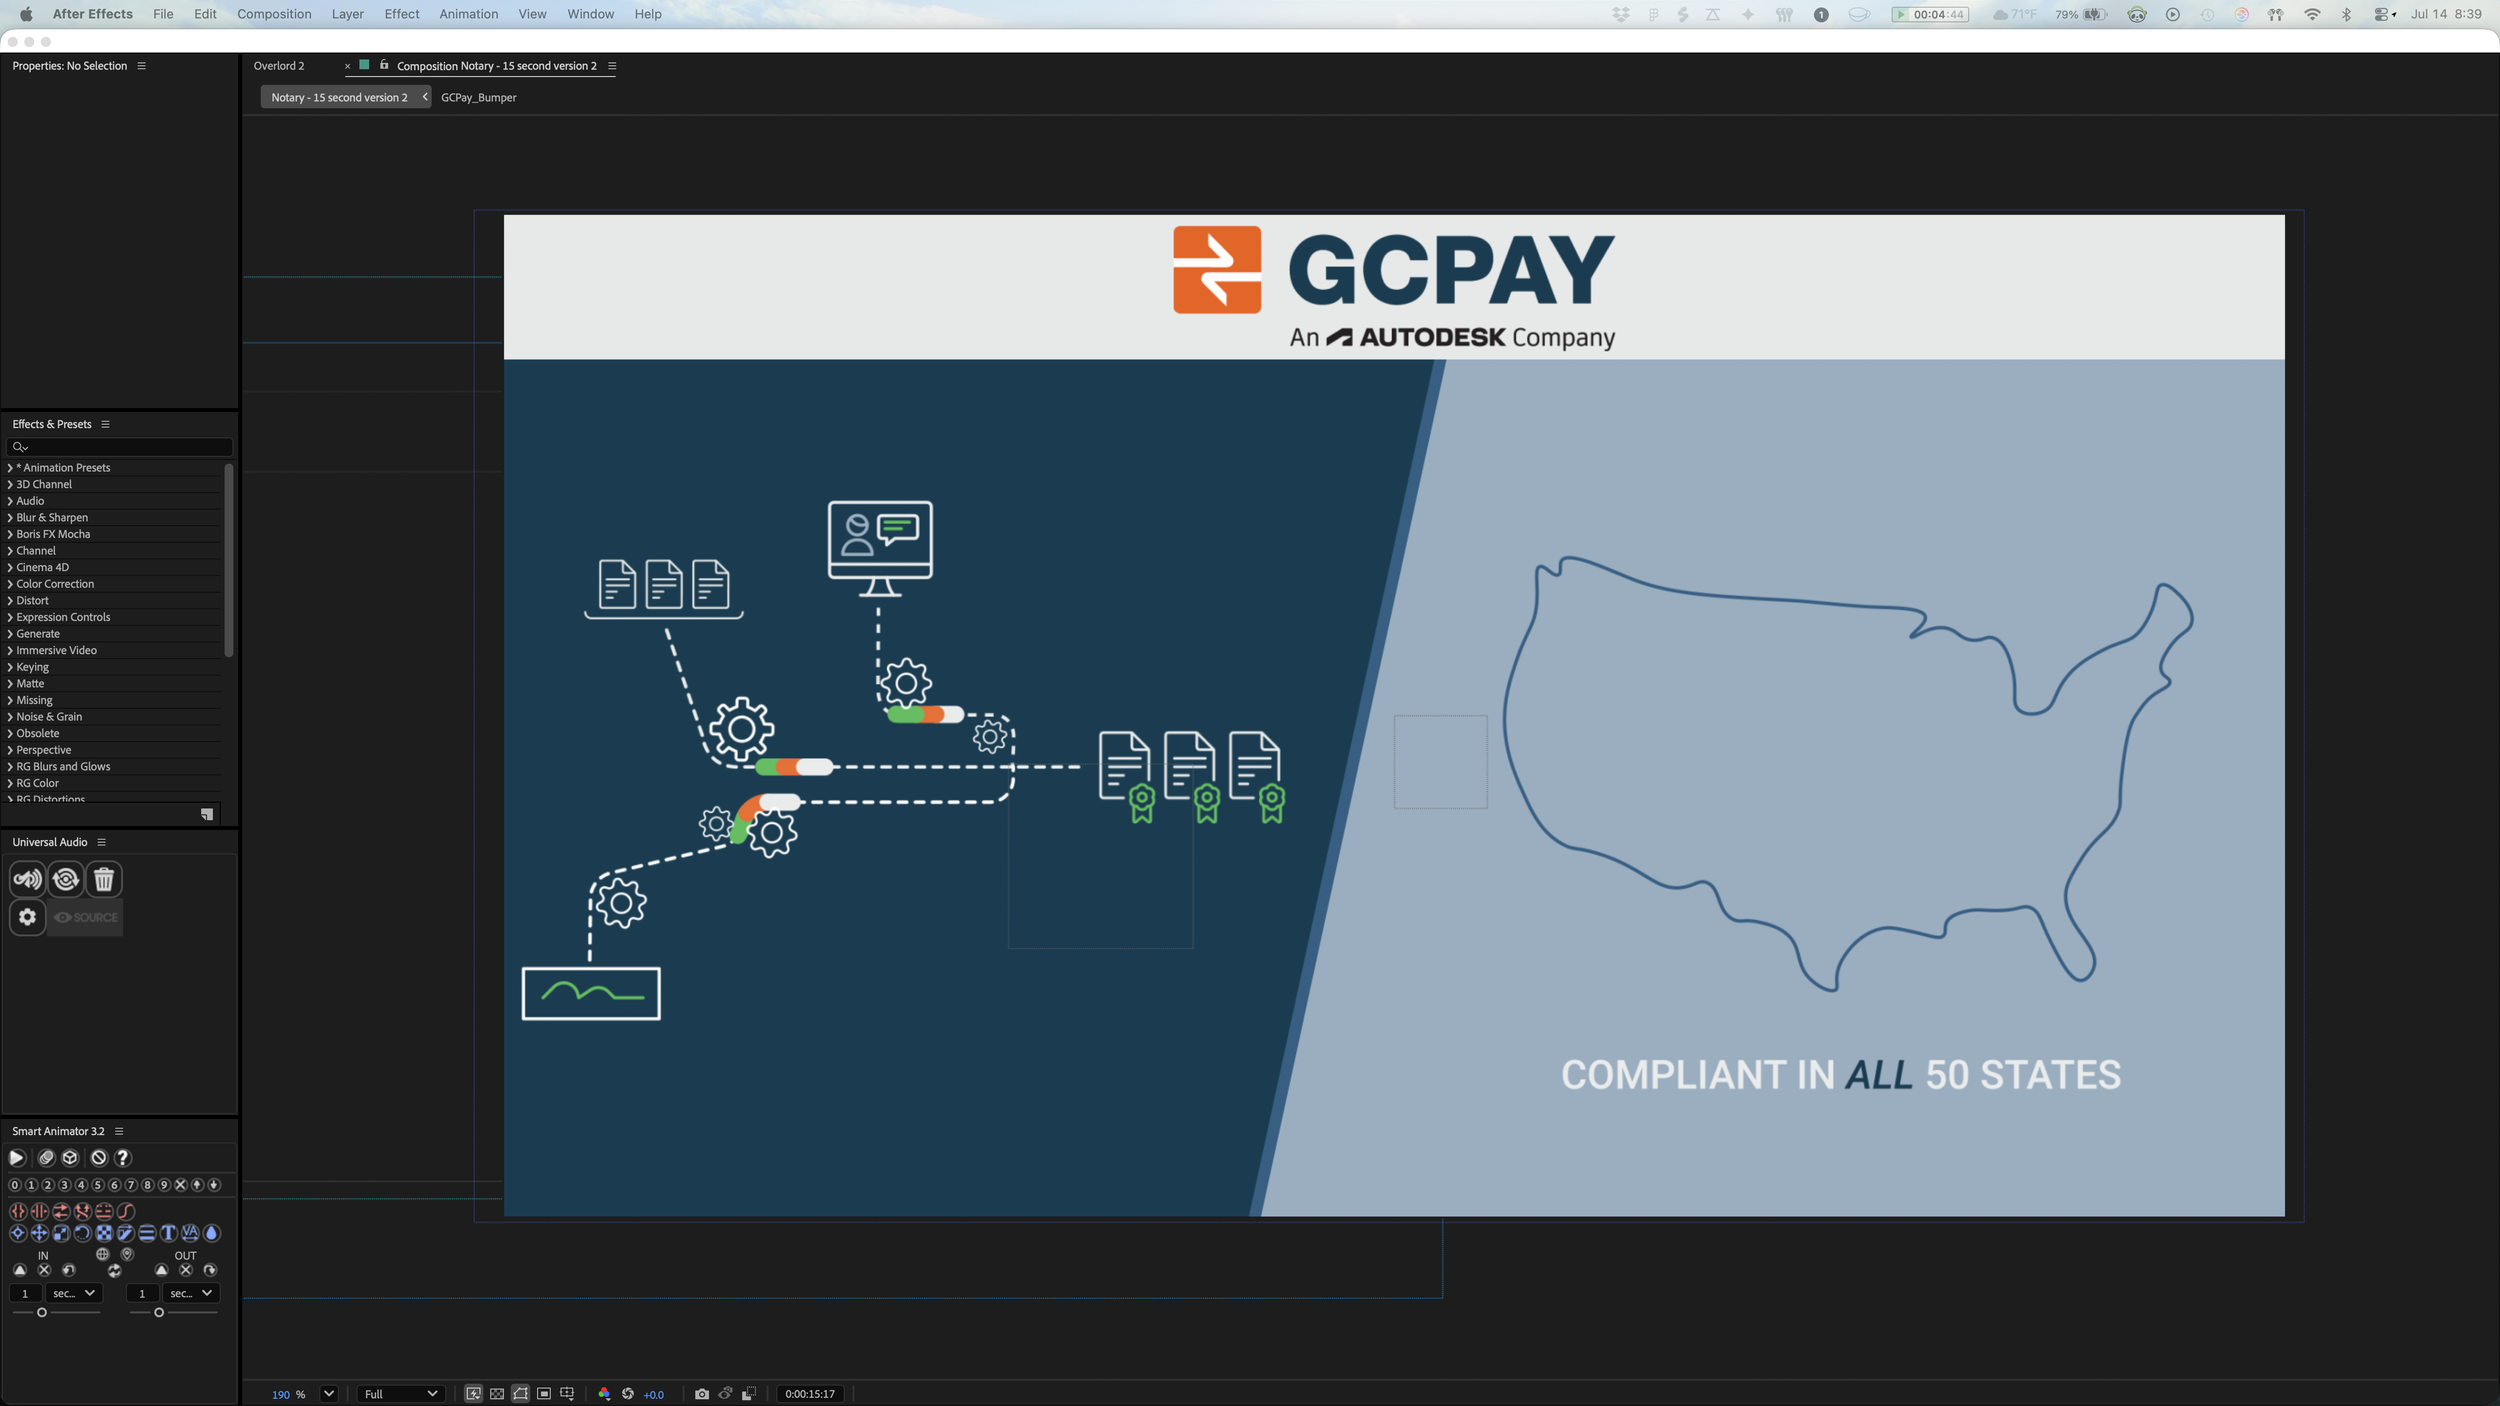Click the triangle button under IN
The height and width of the screenshot is (1406, 2500).
(20, 1270)
